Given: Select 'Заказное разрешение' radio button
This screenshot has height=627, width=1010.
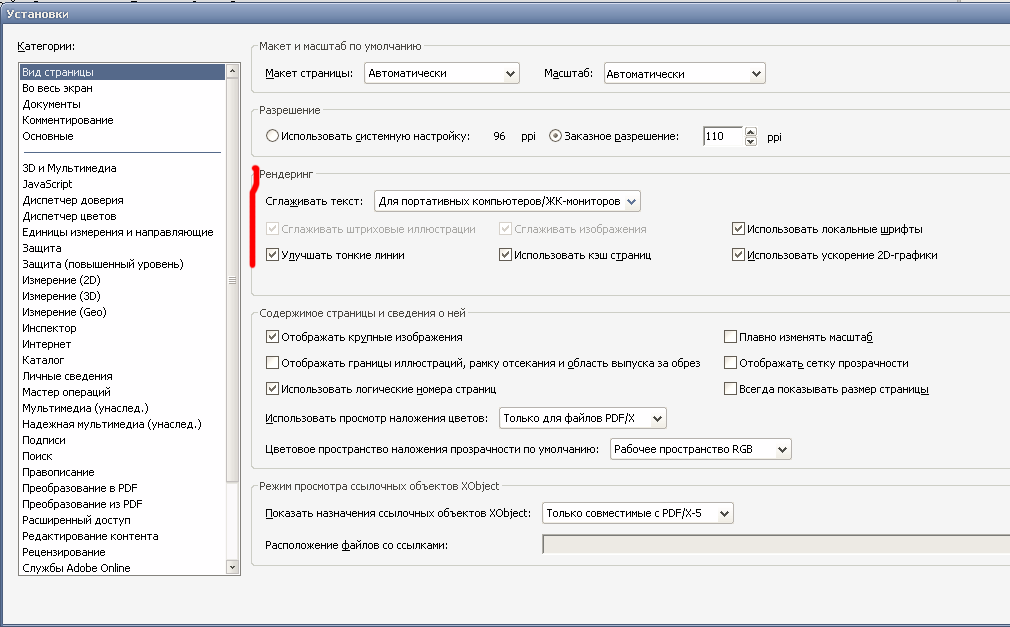Looking at the screenshot, I should coord(555,136).
